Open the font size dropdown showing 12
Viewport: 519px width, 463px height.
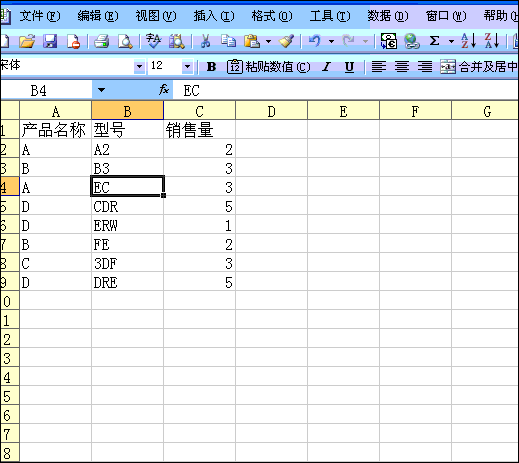[x=188, y=66]
